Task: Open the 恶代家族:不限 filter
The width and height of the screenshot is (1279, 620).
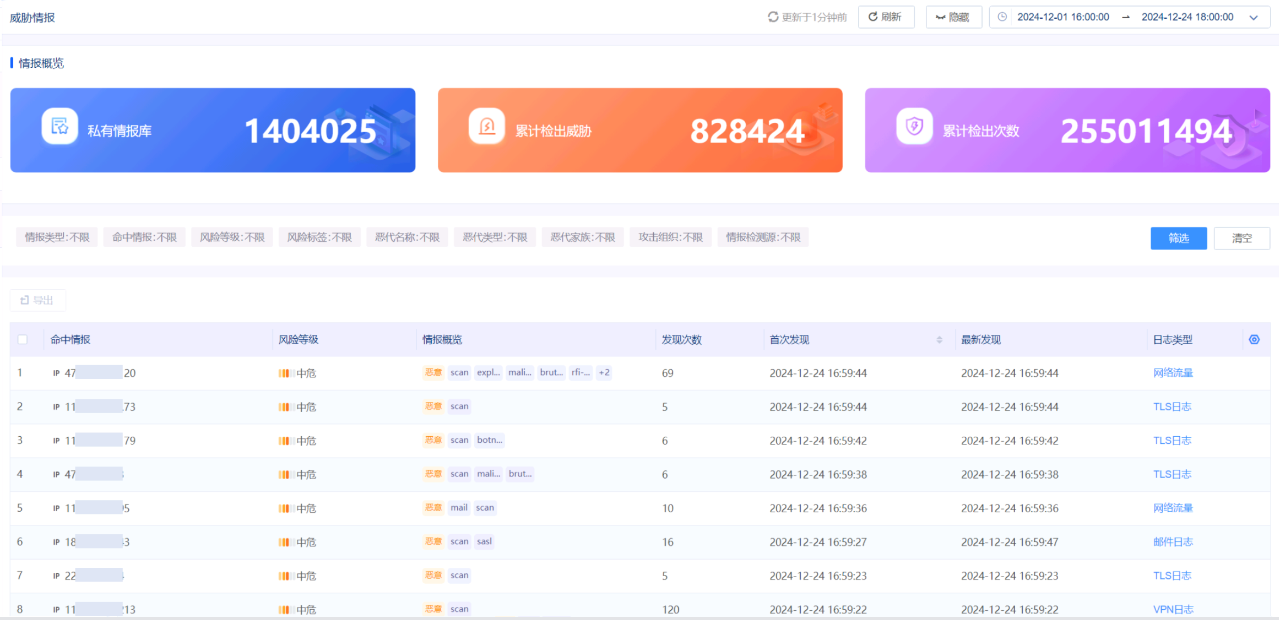Action: point(583,237)
